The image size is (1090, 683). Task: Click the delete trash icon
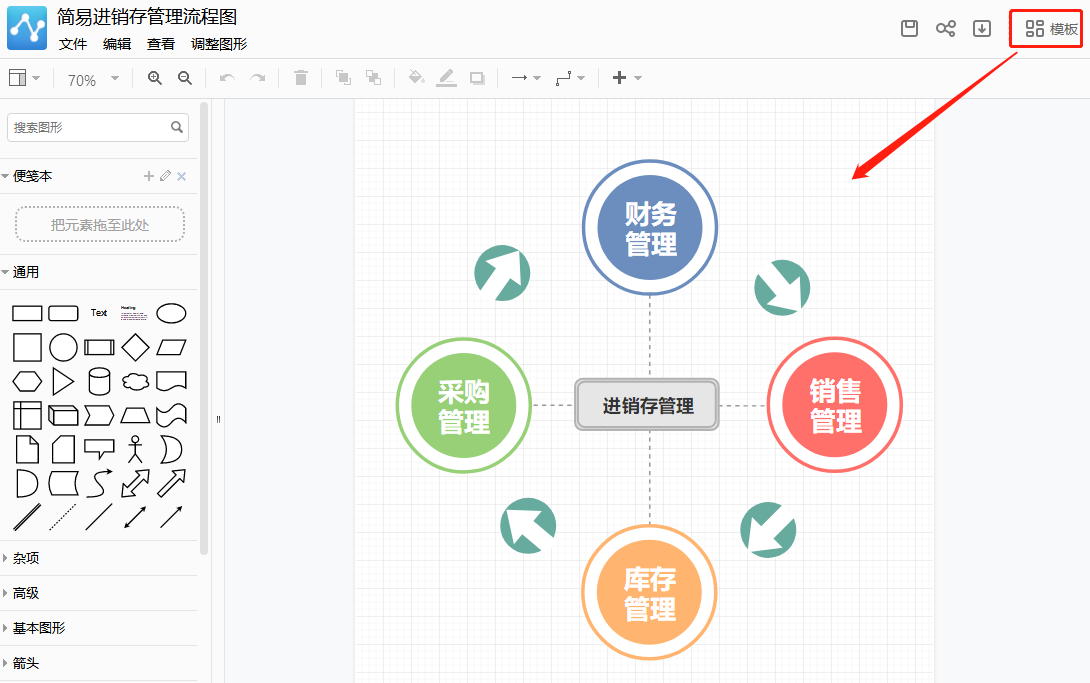(x=300, y=78)
